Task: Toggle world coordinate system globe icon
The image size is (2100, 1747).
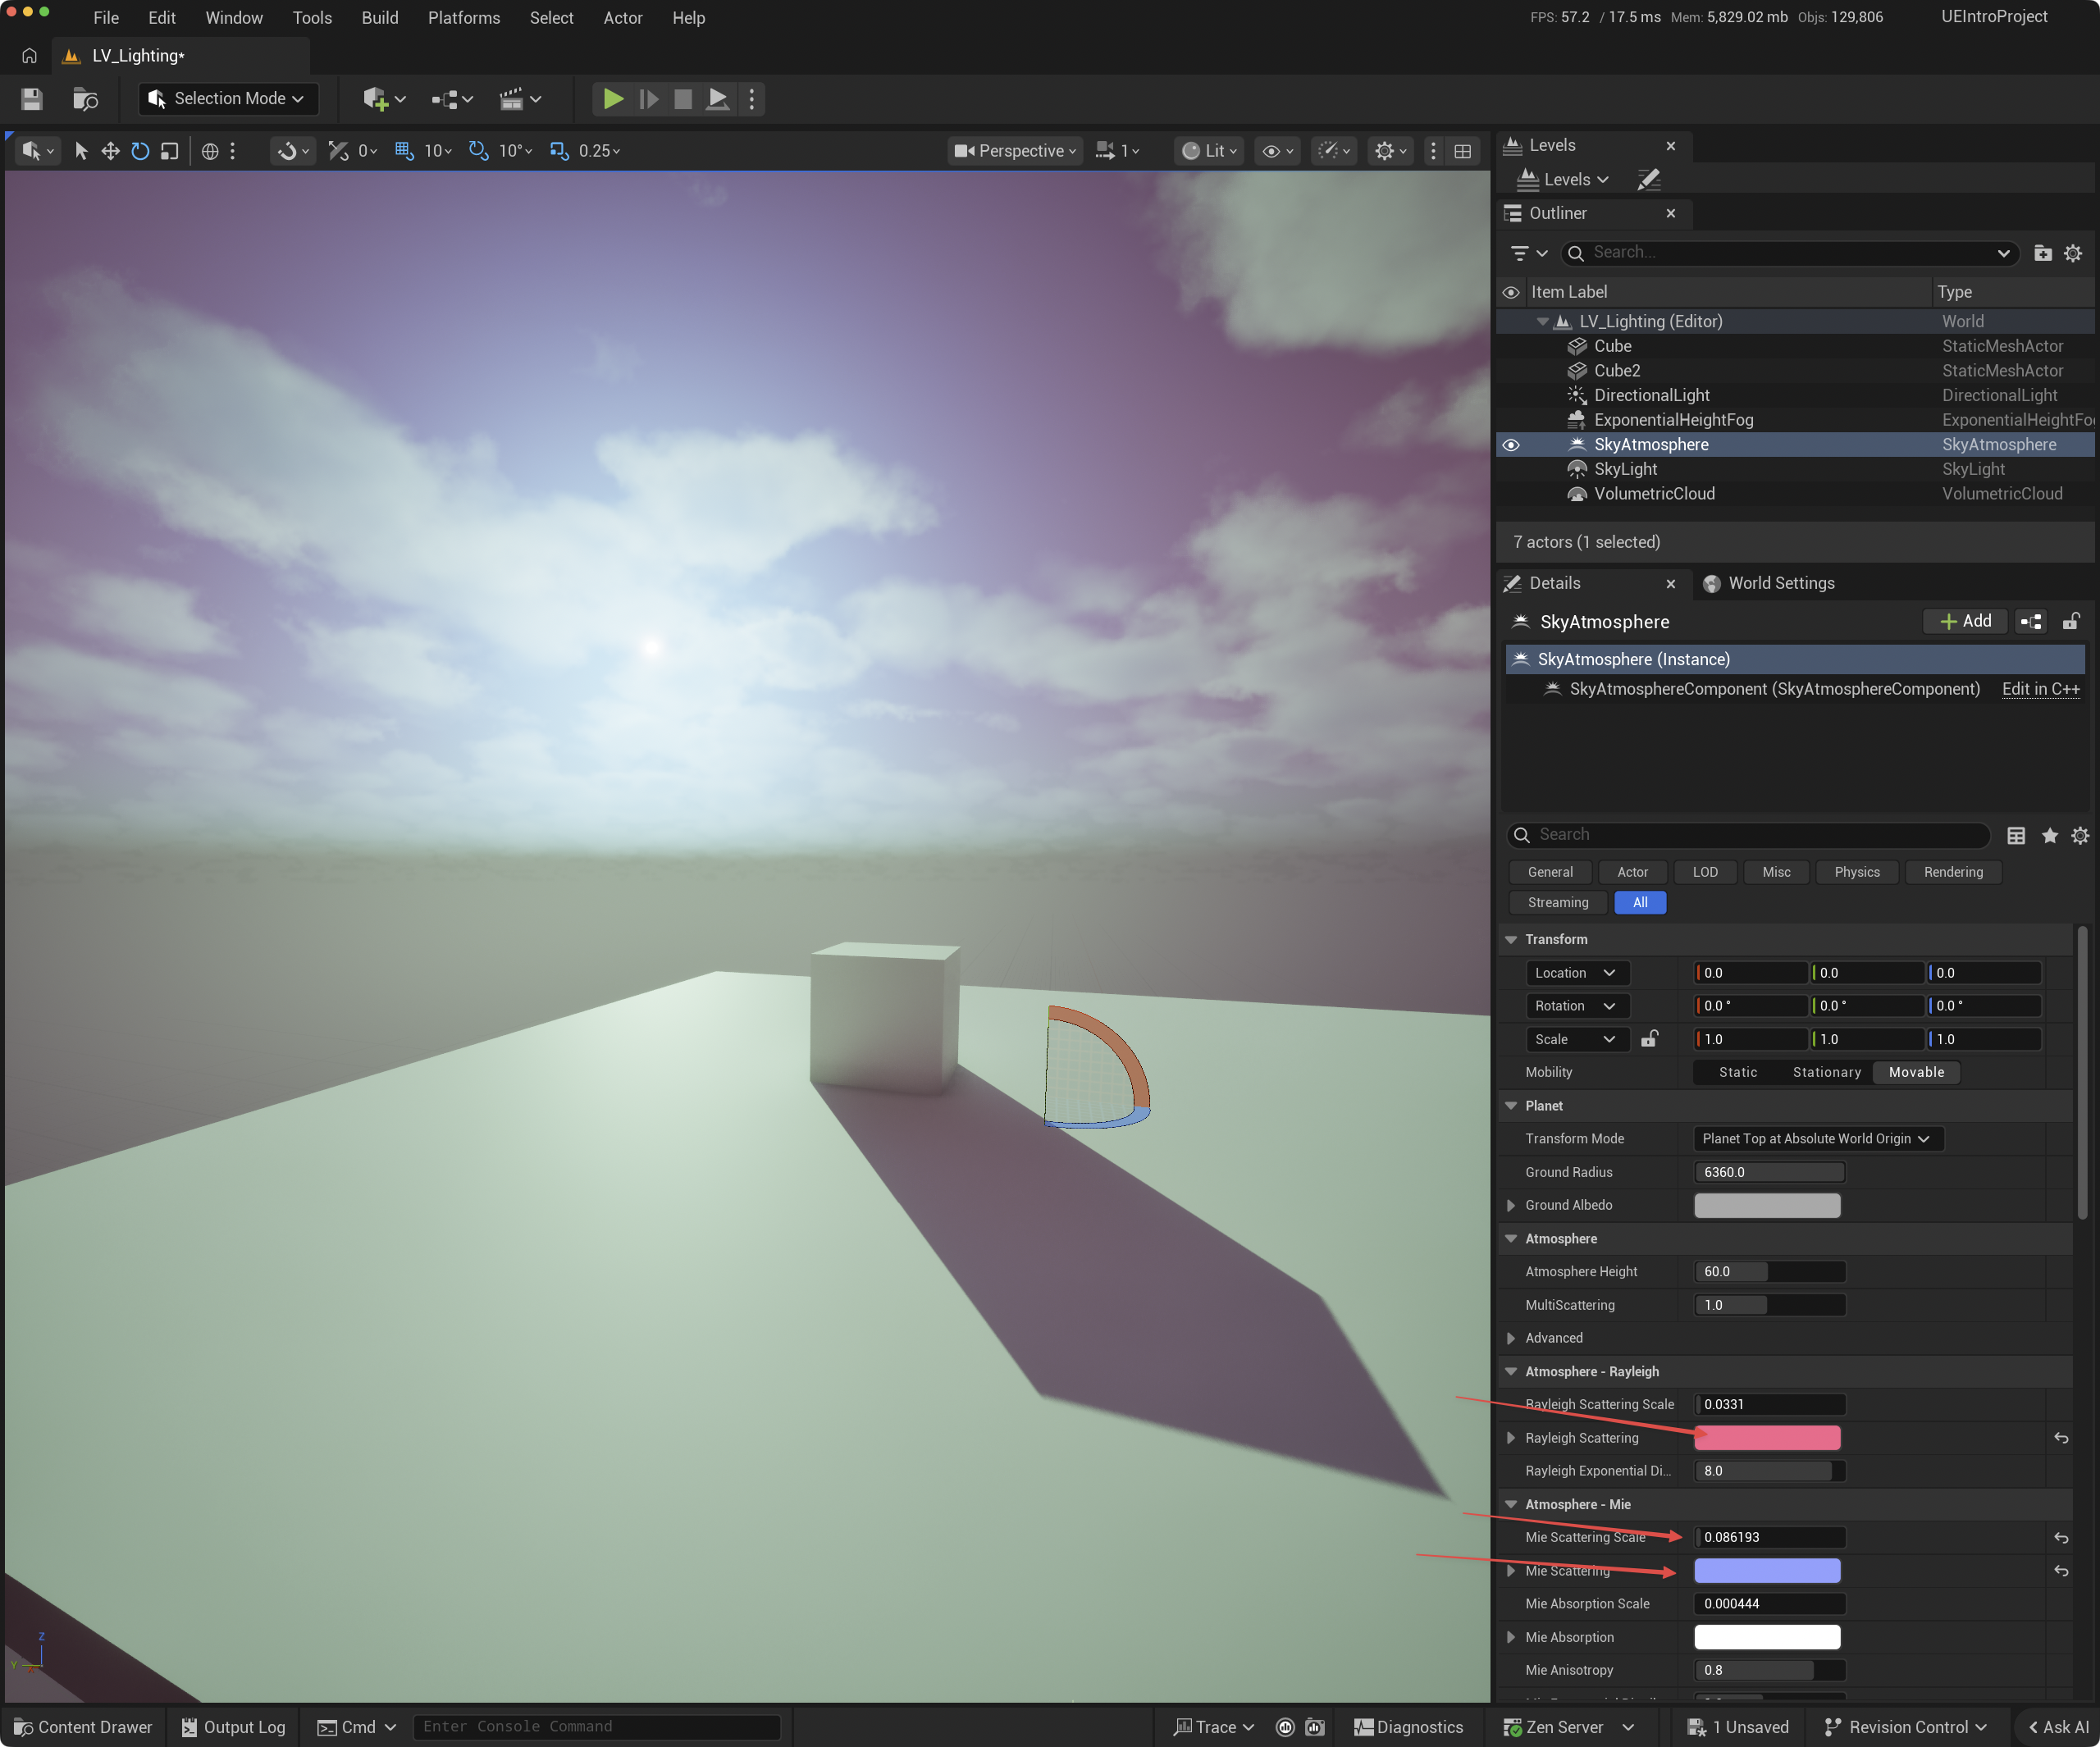Action: click(x=210, y=151)
